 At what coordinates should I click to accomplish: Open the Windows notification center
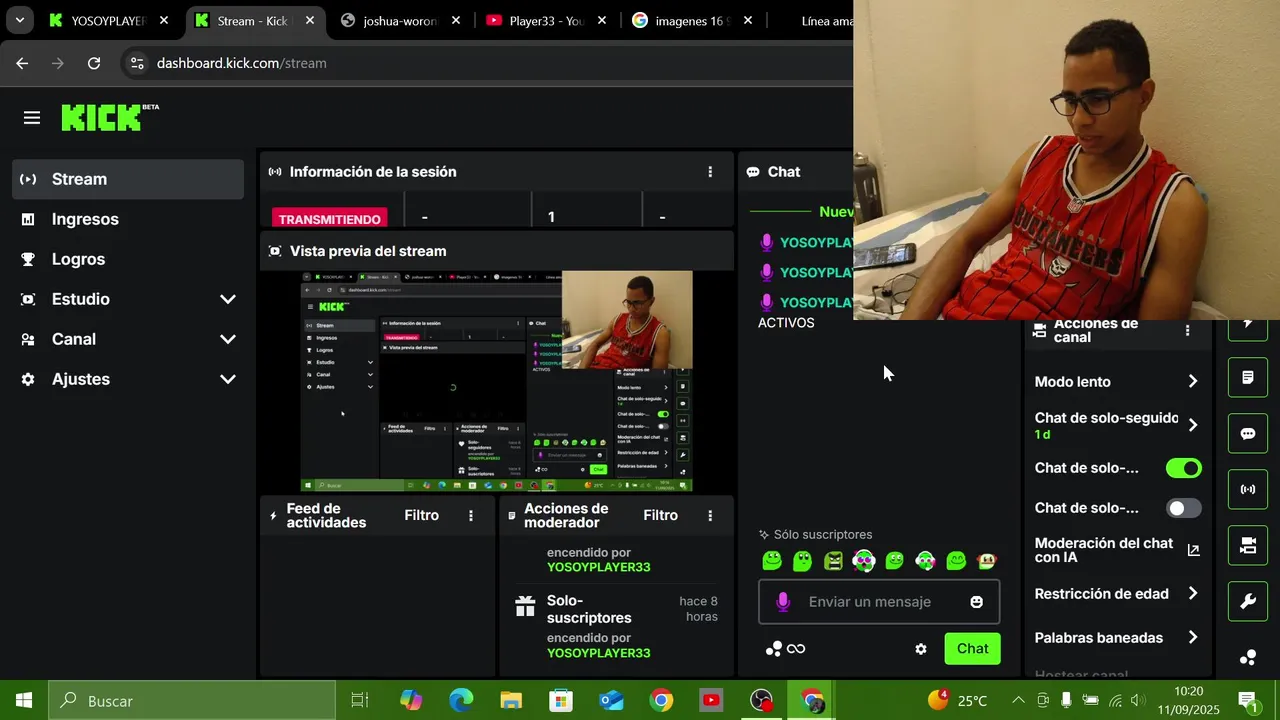point(1248,701)
